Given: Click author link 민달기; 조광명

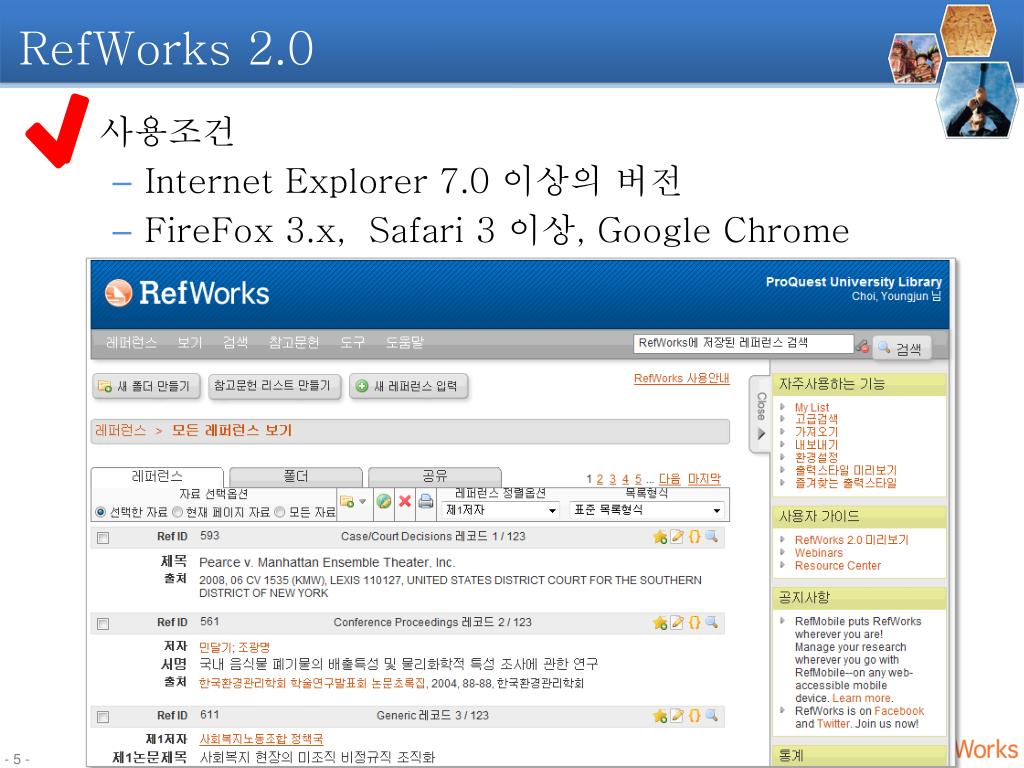Looking at the screenshot, I should point(234,647).
